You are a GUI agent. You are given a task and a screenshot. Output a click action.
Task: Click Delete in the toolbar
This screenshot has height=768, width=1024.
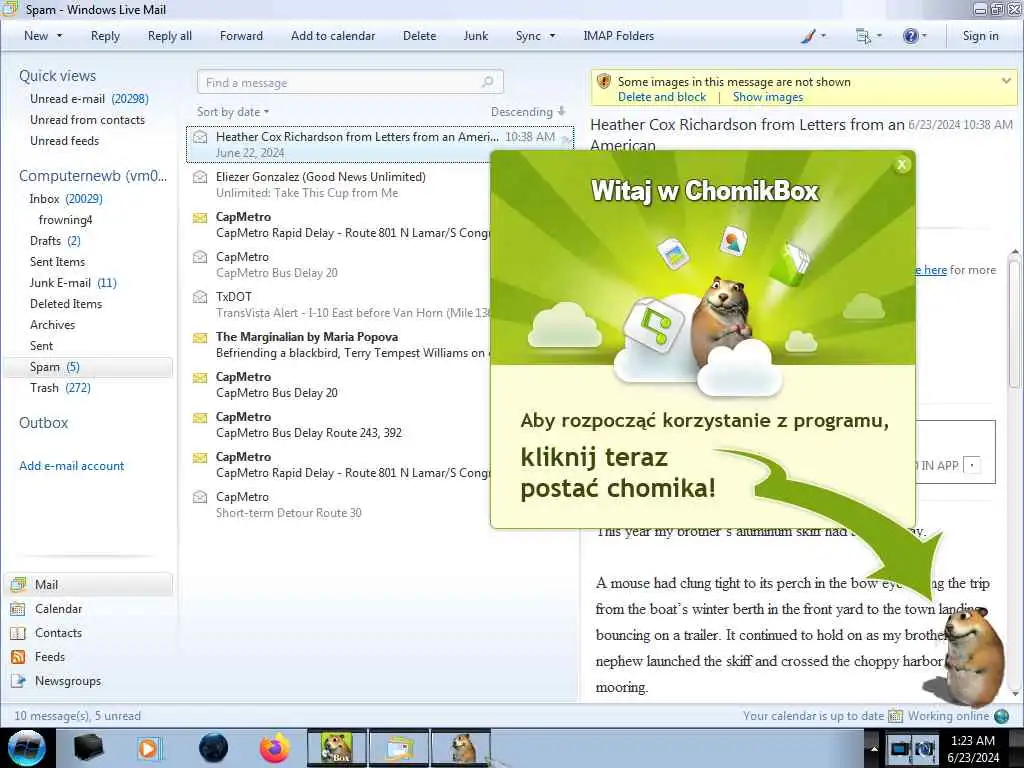coord(419,36)
